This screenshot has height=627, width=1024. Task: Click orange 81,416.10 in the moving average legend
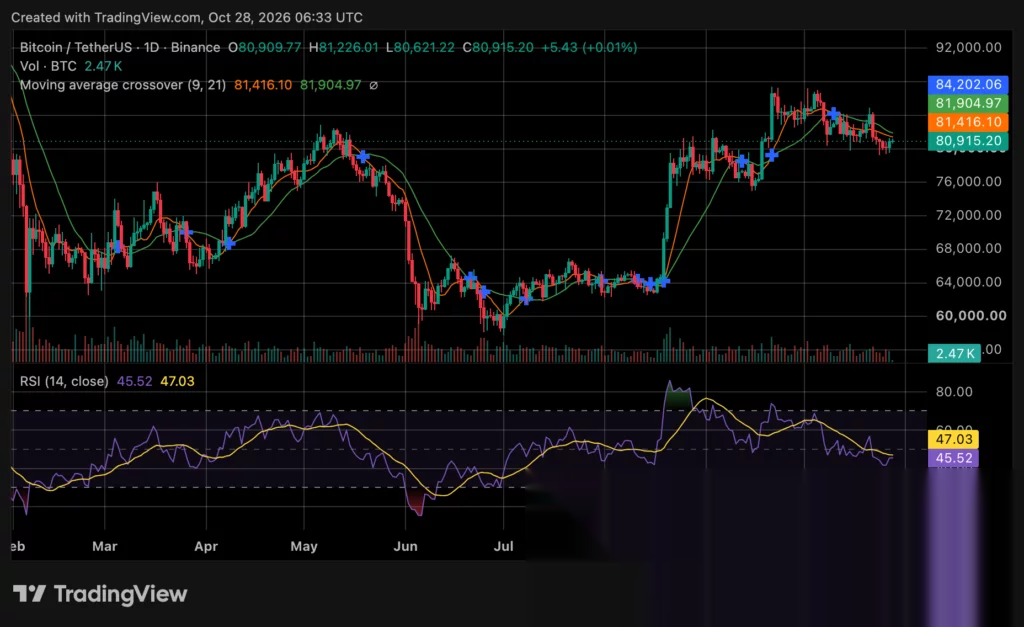tap(263, 85)
